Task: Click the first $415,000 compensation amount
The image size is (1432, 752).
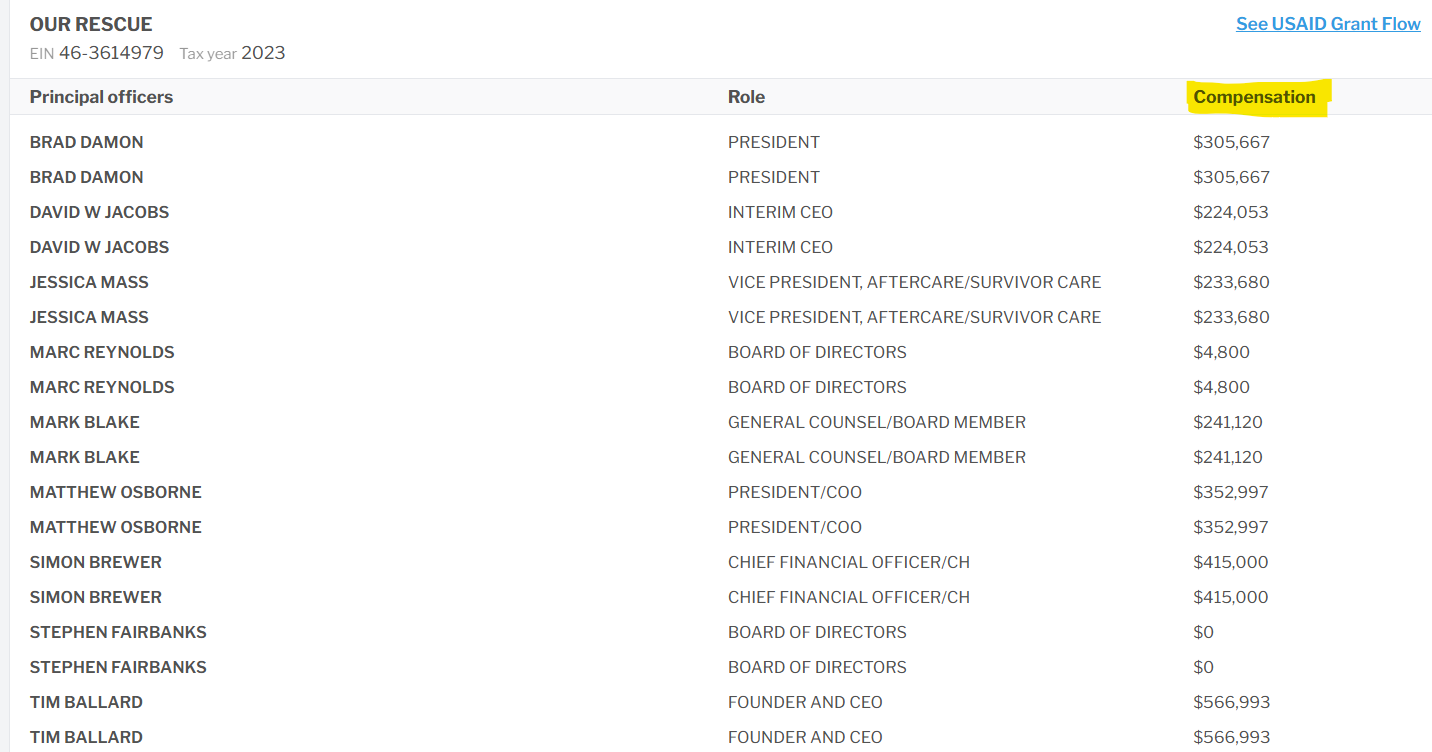Action: click(1230, 562)
